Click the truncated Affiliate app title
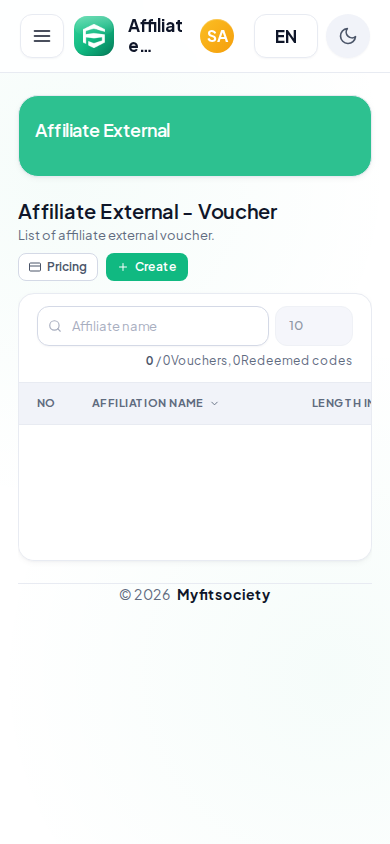390x844 pixels. click(x=155, y=36)
